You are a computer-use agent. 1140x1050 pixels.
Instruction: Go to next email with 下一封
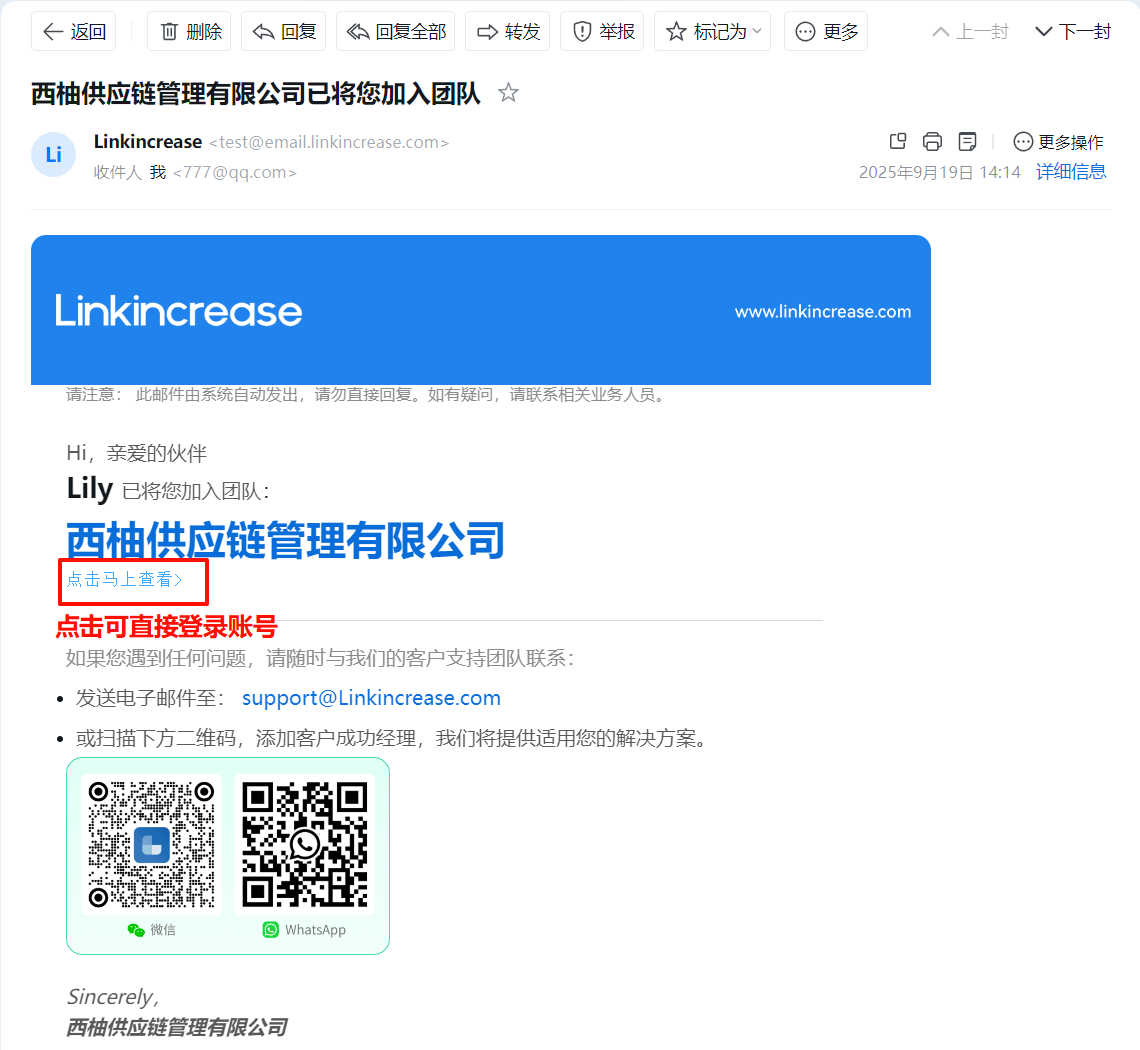tap(1072, 32)
